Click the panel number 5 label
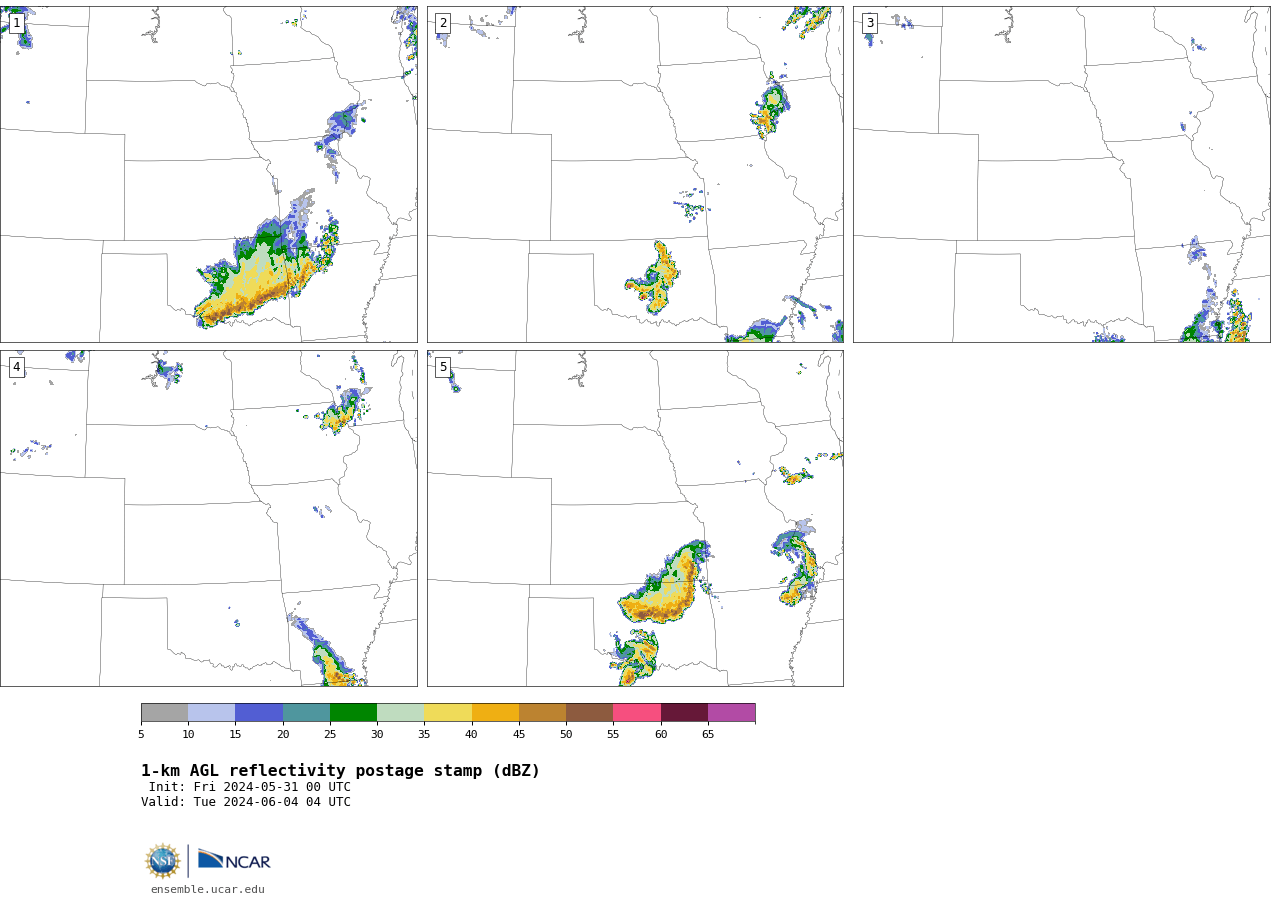1280x901 pixels. click(443, 367)
